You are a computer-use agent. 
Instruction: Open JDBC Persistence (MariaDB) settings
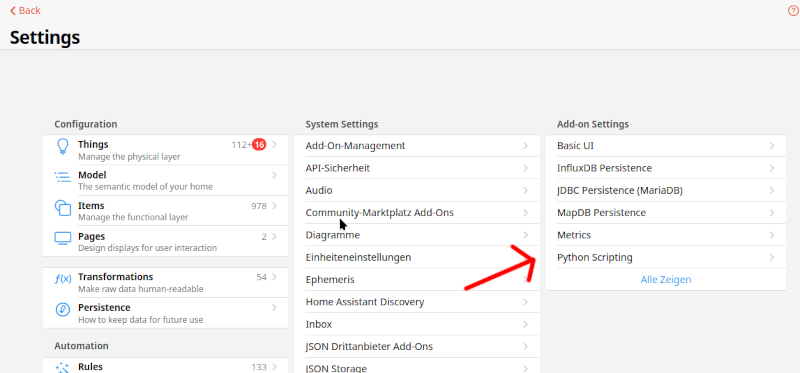click(666, 190)
